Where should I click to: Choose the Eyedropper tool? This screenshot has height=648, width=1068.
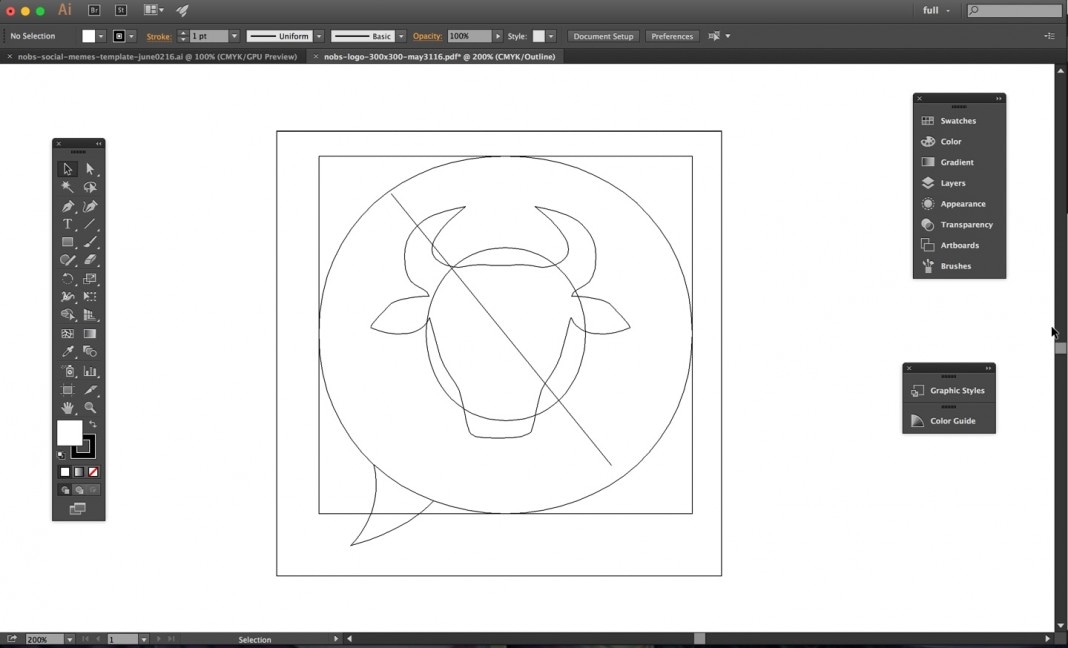tap(67, 352)
